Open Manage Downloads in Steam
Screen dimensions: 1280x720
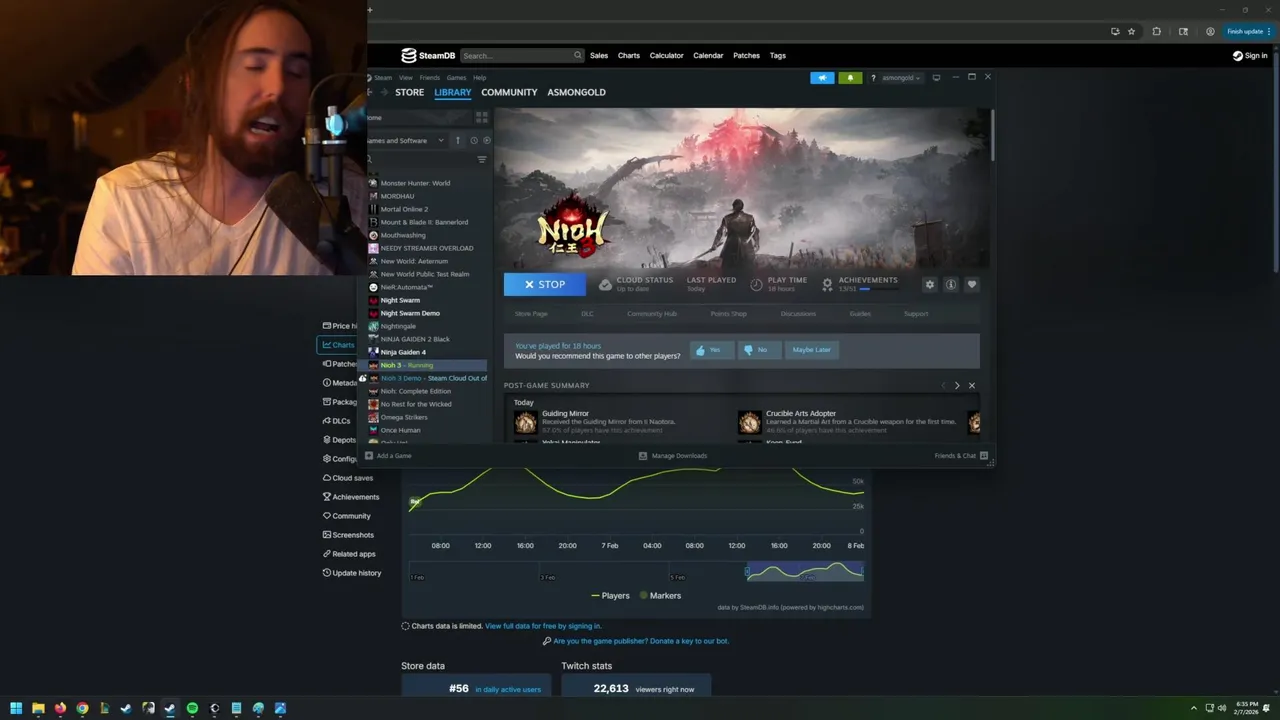click(x=673, y=456)
